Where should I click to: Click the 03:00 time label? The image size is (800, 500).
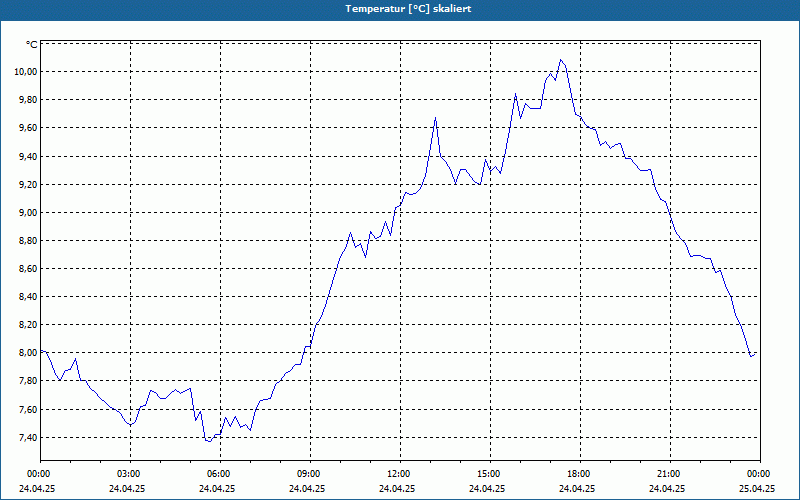[x=130, y=473]
